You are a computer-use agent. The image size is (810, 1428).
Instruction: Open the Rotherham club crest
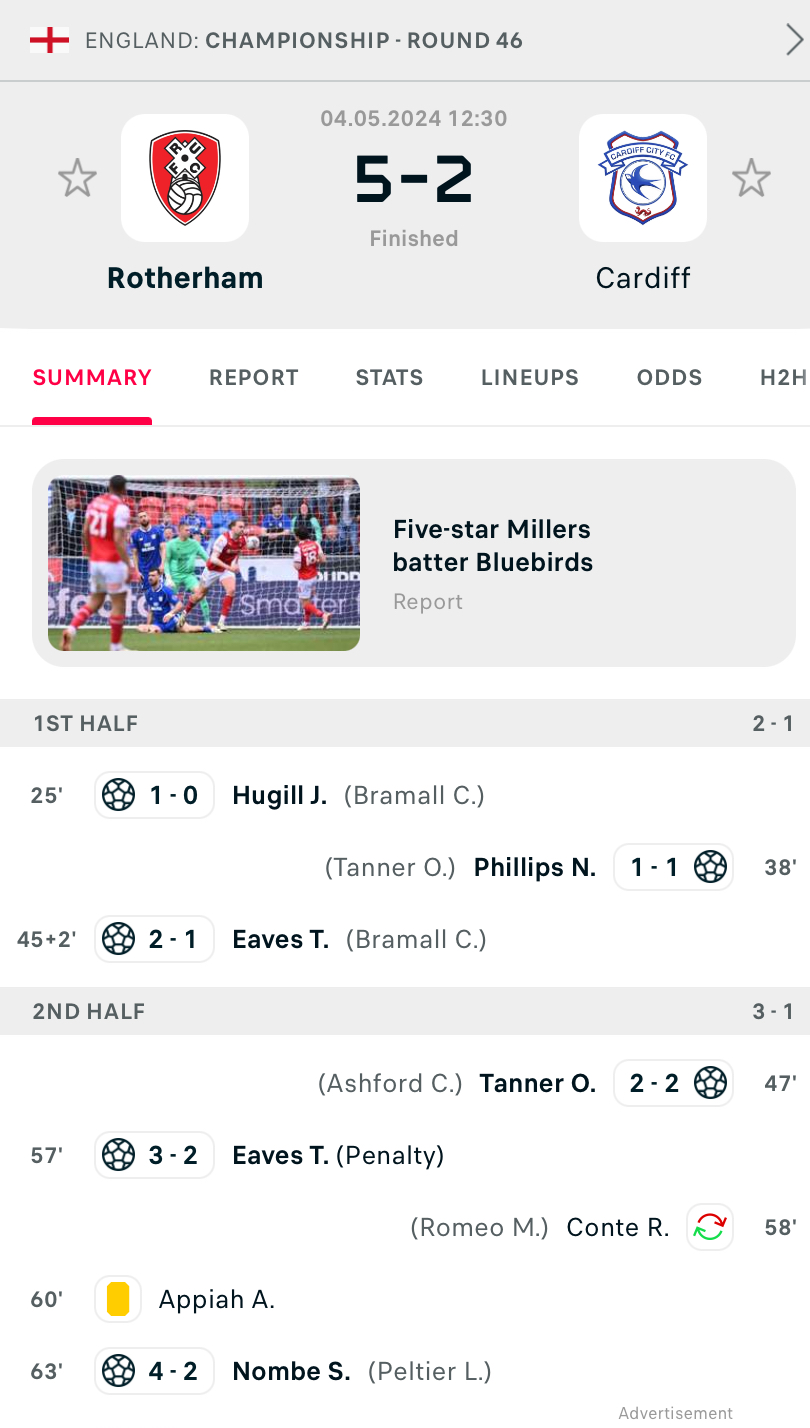[x=185, y=178]
